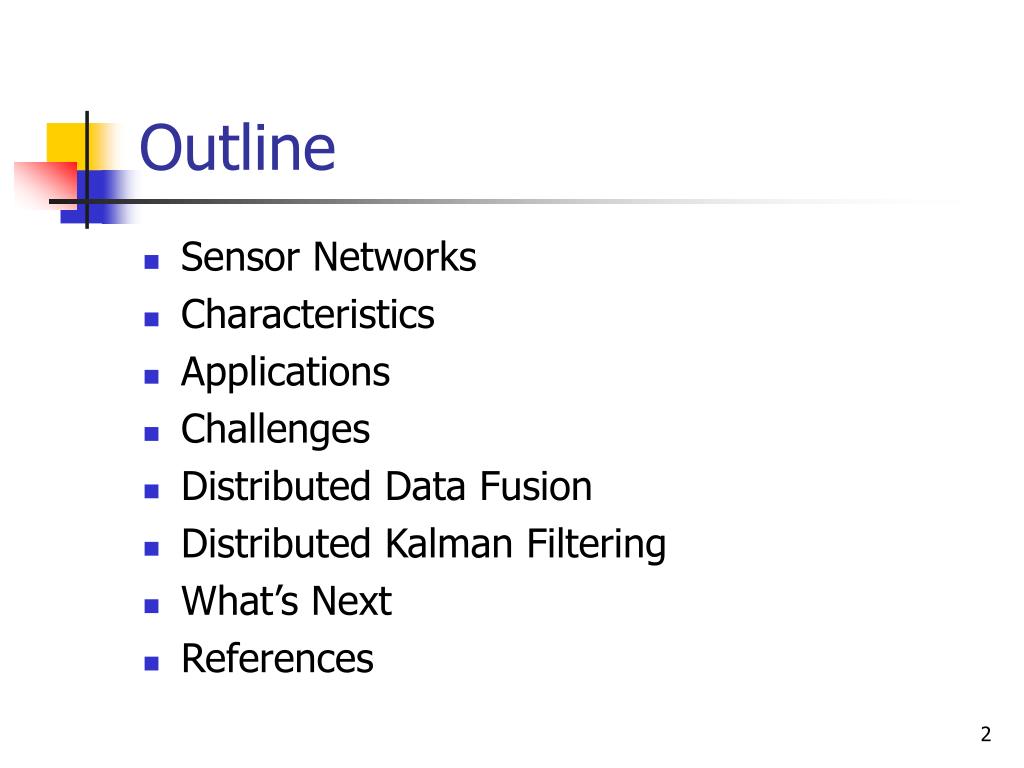Click bullet square before References

(152, 664)
